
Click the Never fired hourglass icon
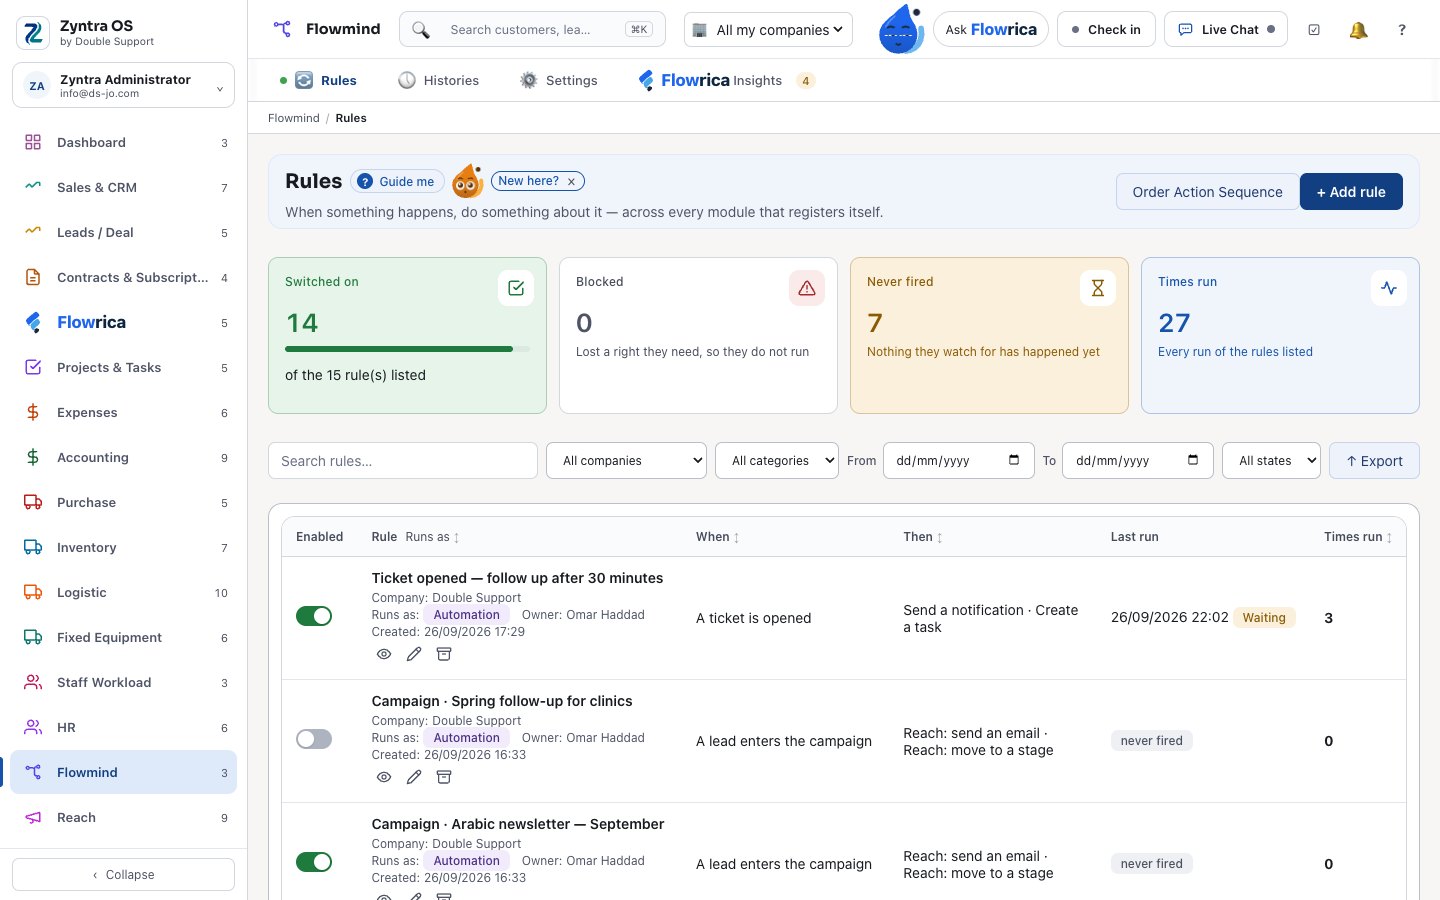[x=1098, y=288]
